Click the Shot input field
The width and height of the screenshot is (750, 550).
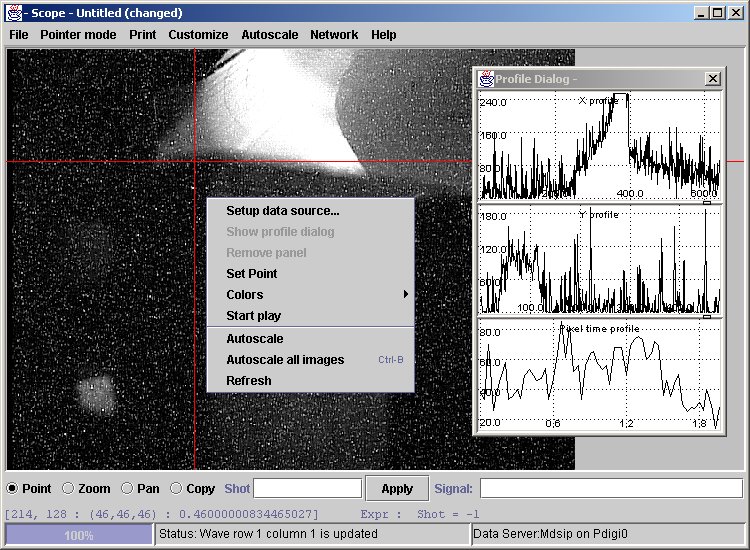click(x=307, y=488)
